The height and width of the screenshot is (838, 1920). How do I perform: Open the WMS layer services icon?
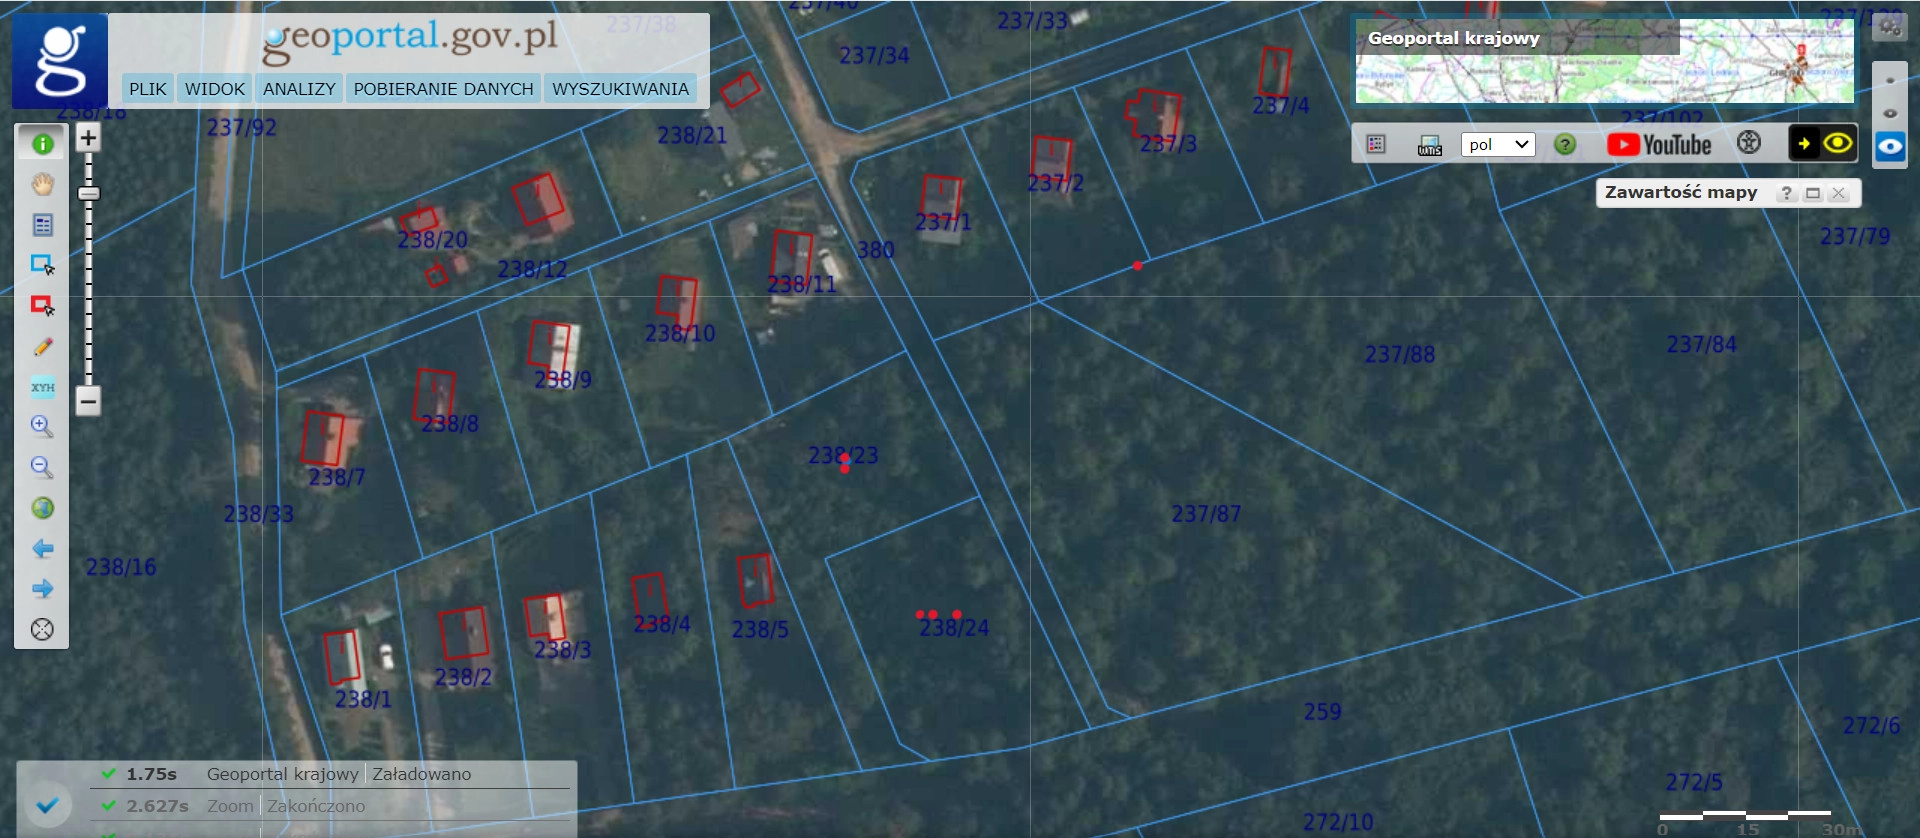coord(1429,145)
